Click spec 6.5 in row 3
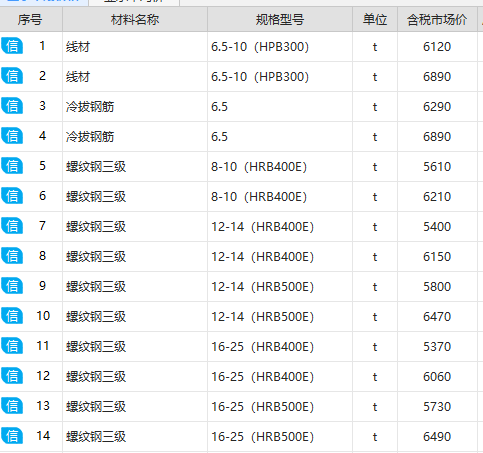 pos(219,107)
